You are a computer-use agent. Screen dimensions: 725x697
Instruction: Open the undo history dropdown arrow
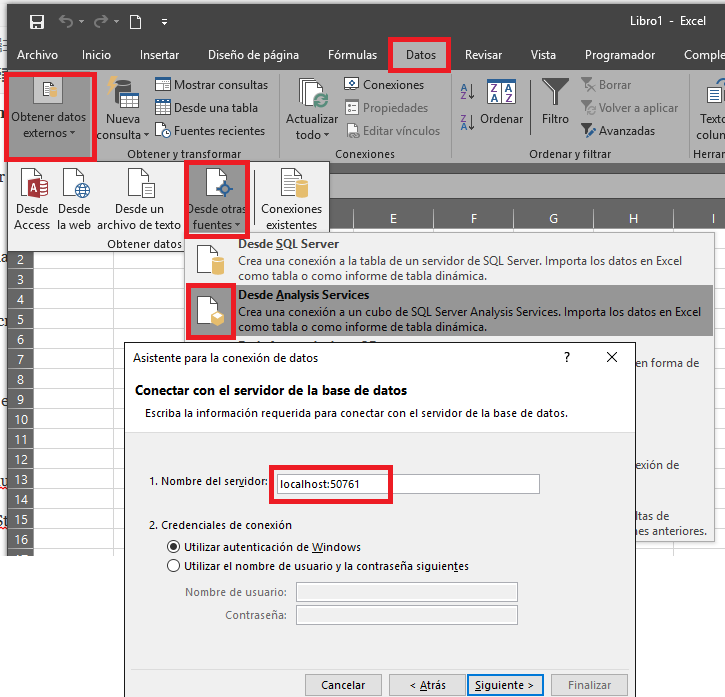pyautogui.click(x=81, y=21)
